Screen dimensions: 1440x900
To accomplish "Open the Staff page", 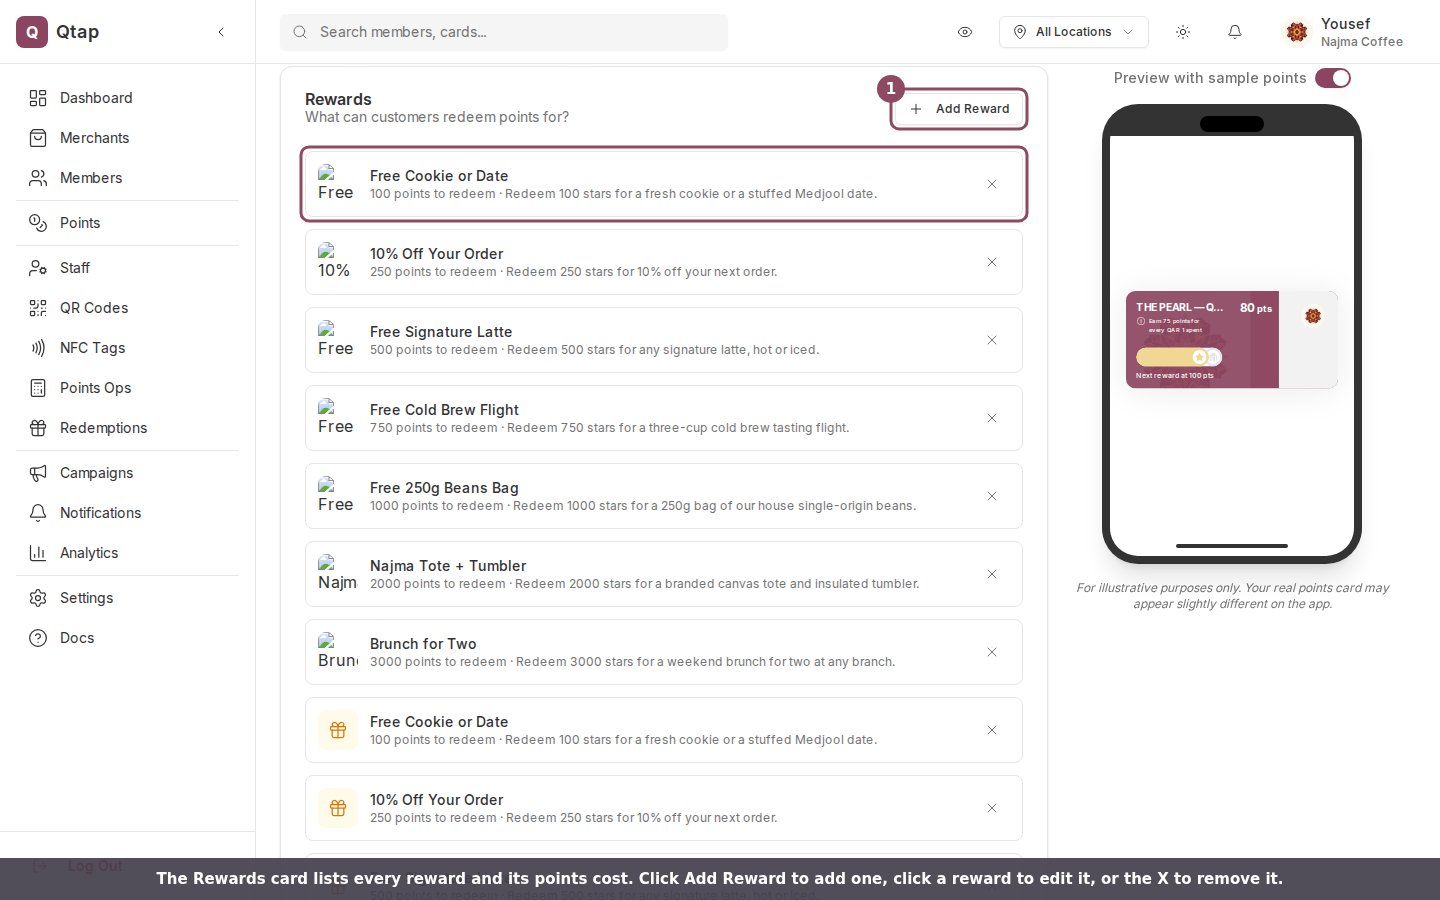I will click(128, 268).
